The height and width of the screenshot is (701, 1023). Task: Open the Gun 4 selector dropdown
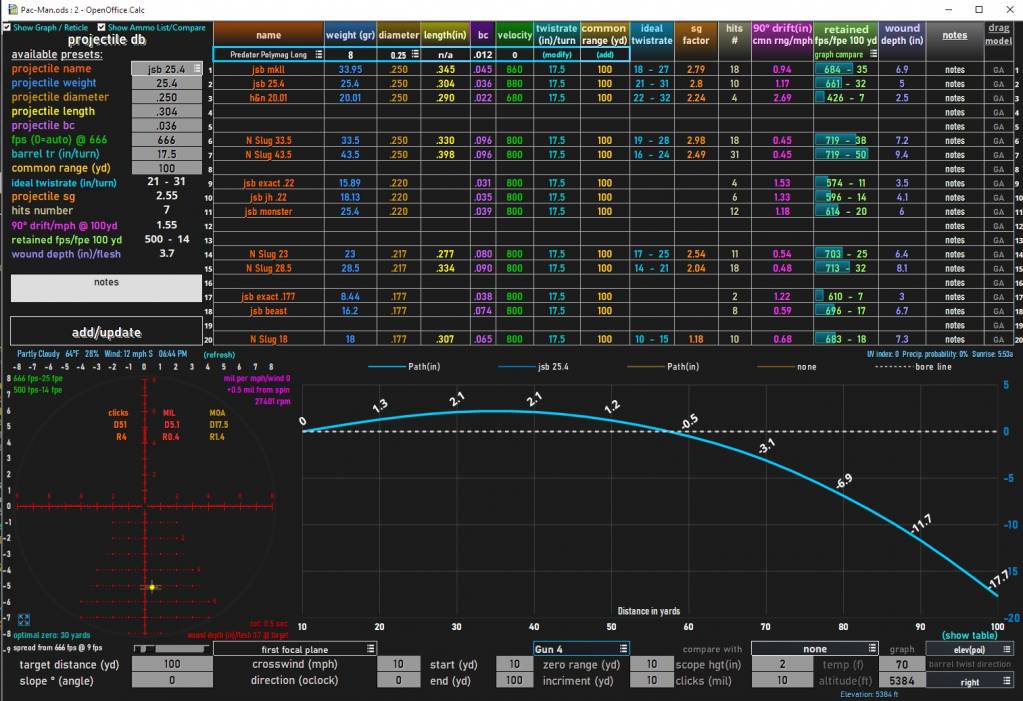pyautogui.click(x=623, y=649)
